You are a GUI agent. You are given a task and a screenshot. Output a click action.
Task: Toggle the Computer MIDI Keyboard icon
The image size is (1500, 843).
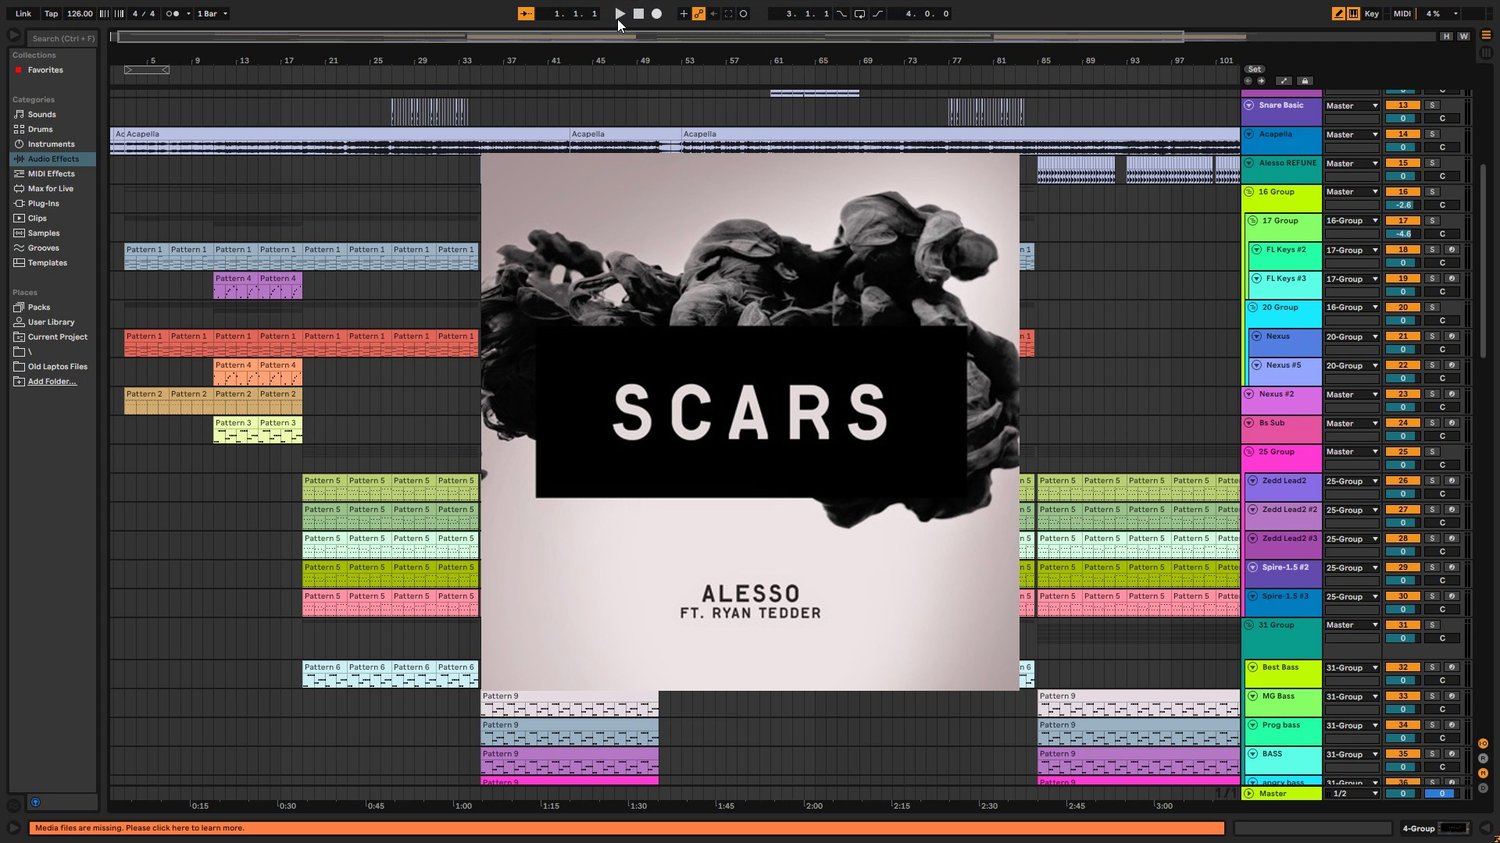click(x=1353, y=14)
